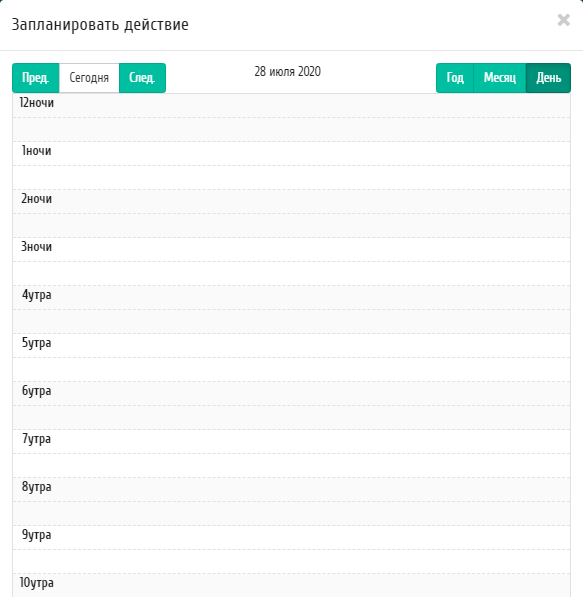The height and width of the screenshot is (597, 583).
Task: Select the 7утра time slot
Action: click(291, 441)
